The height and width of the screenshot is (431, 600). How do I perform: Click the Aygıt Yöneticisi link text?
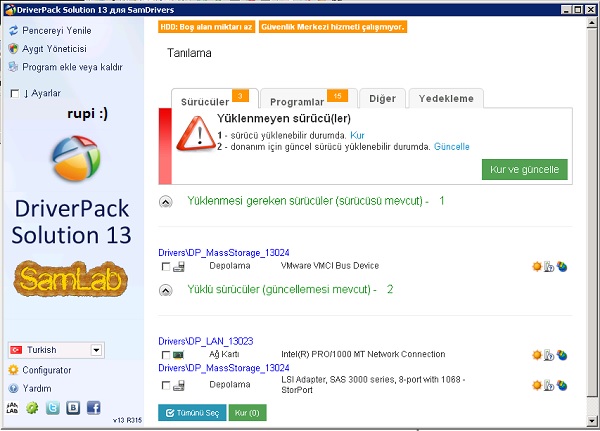click(x=54, y=49)
